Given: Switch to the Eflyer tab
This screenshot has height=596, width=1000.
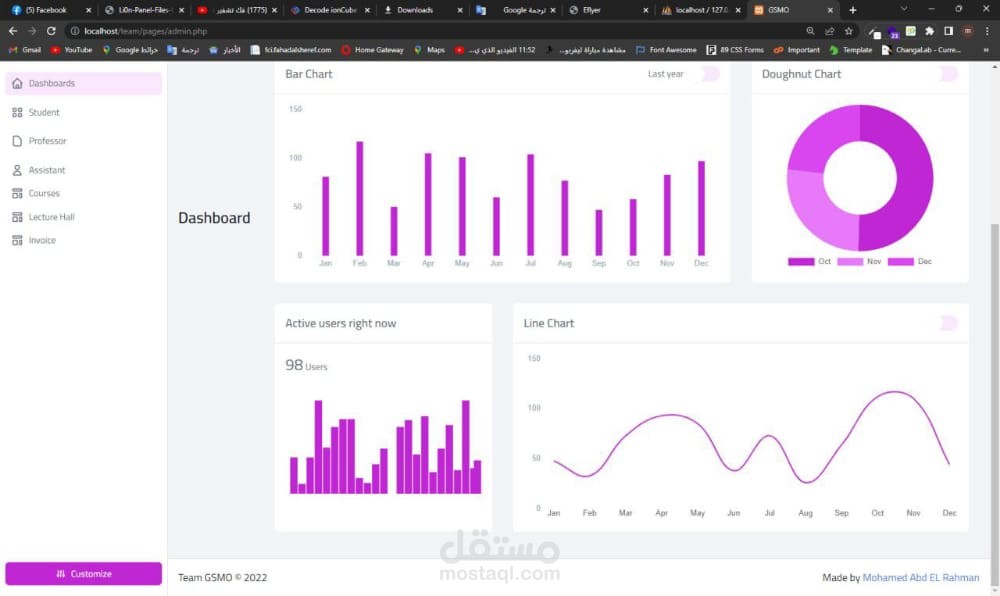Looking at the screenshot, I should pos(608,10).
